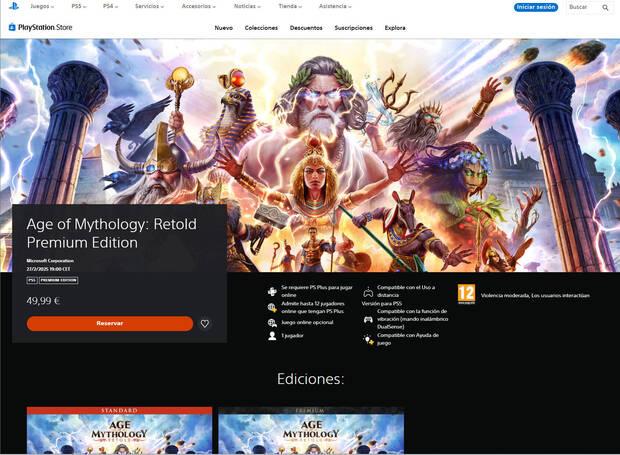Open the Explora store tab

click(x=395, y=28)
